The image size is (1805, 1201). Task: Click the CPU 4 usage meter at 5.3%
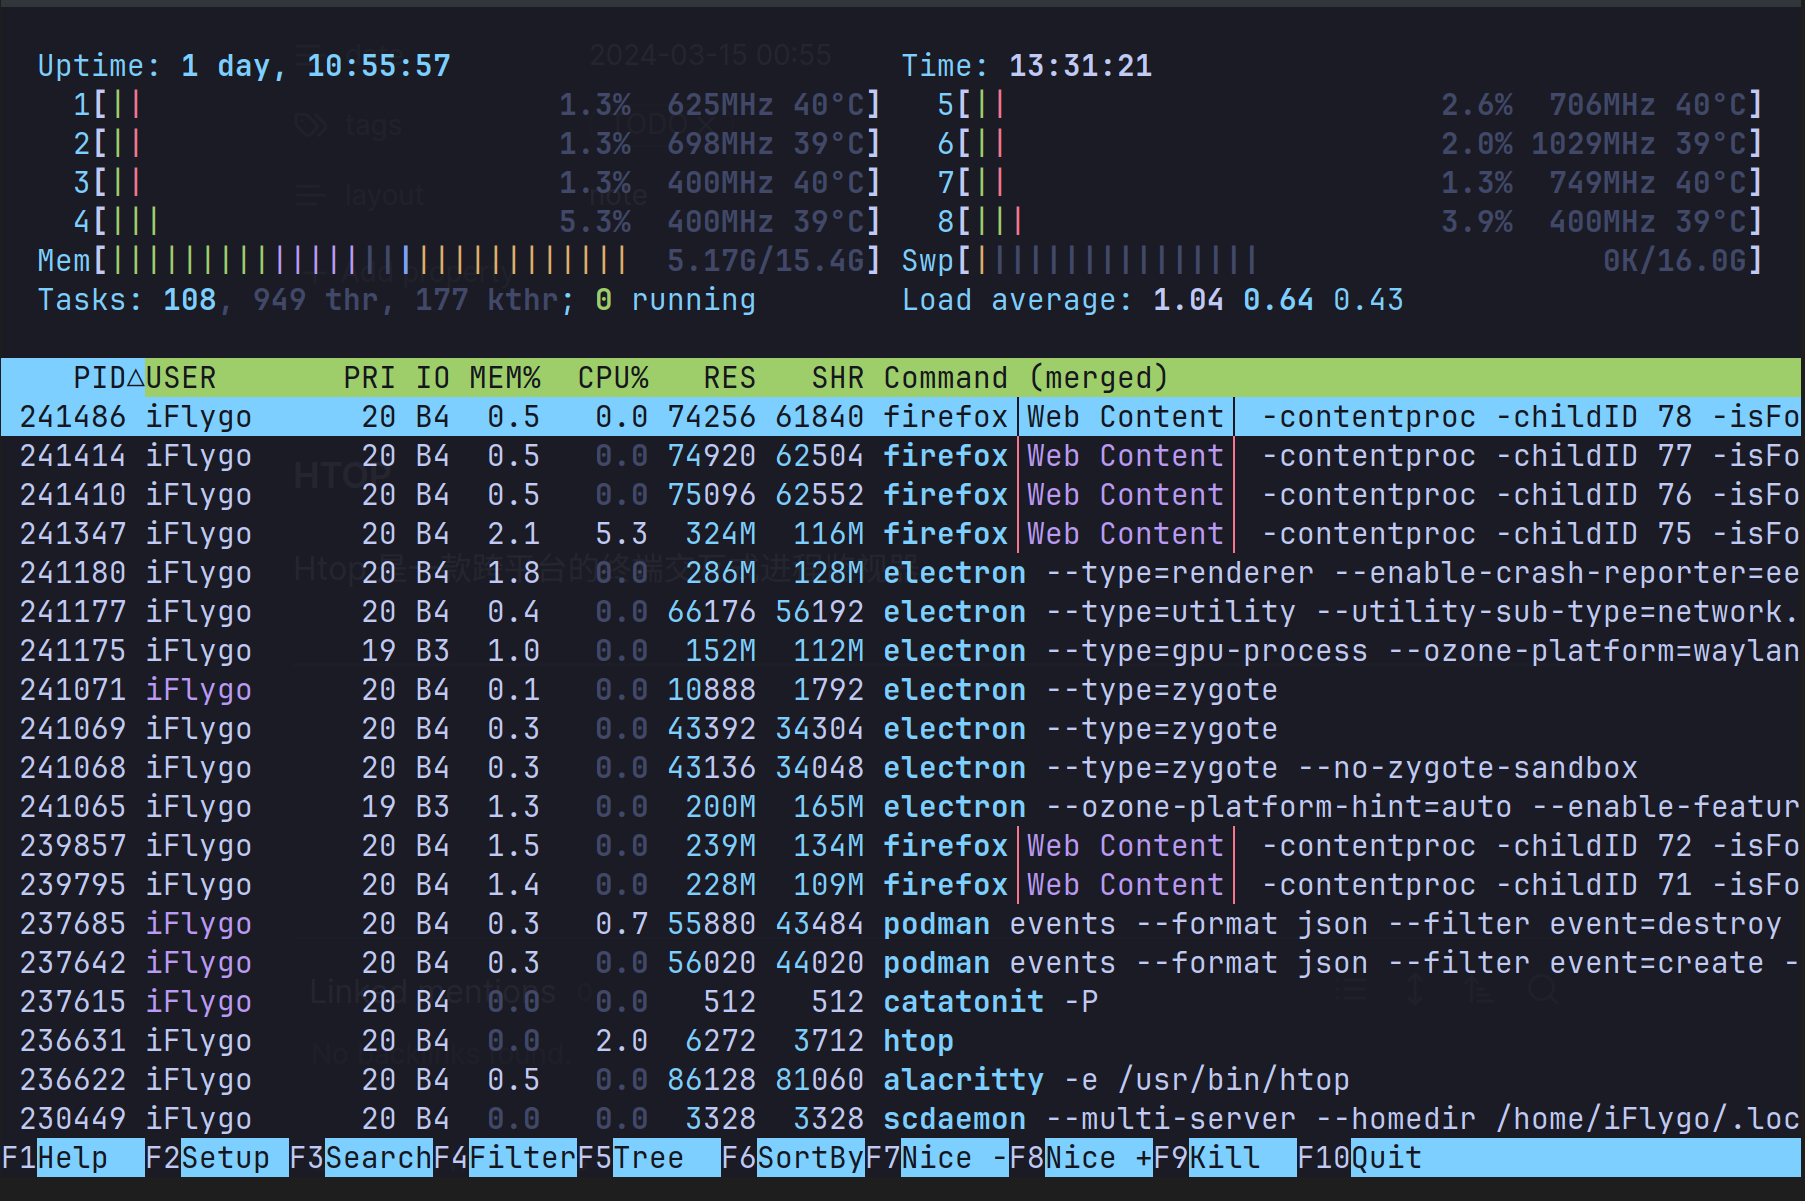477,222
